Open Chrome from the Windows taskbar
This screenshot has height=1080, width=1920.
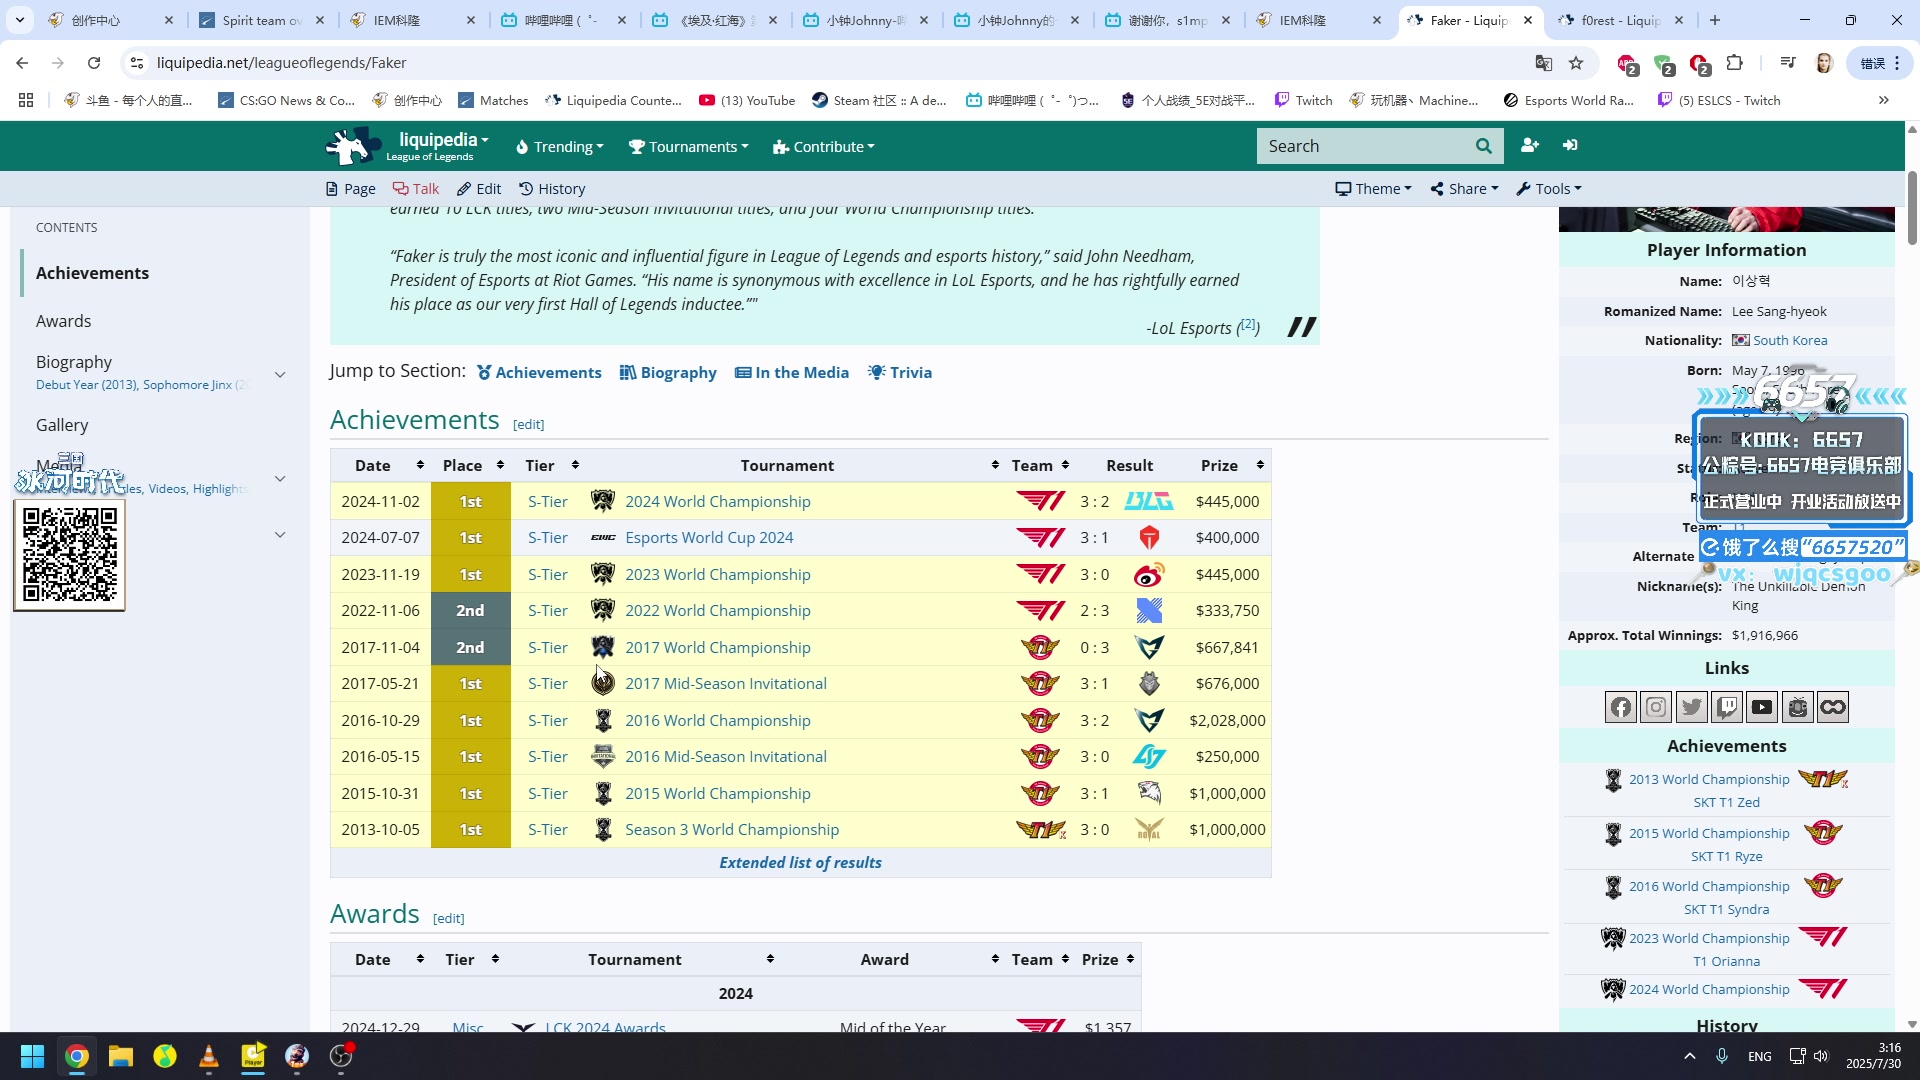point(77,1056)
